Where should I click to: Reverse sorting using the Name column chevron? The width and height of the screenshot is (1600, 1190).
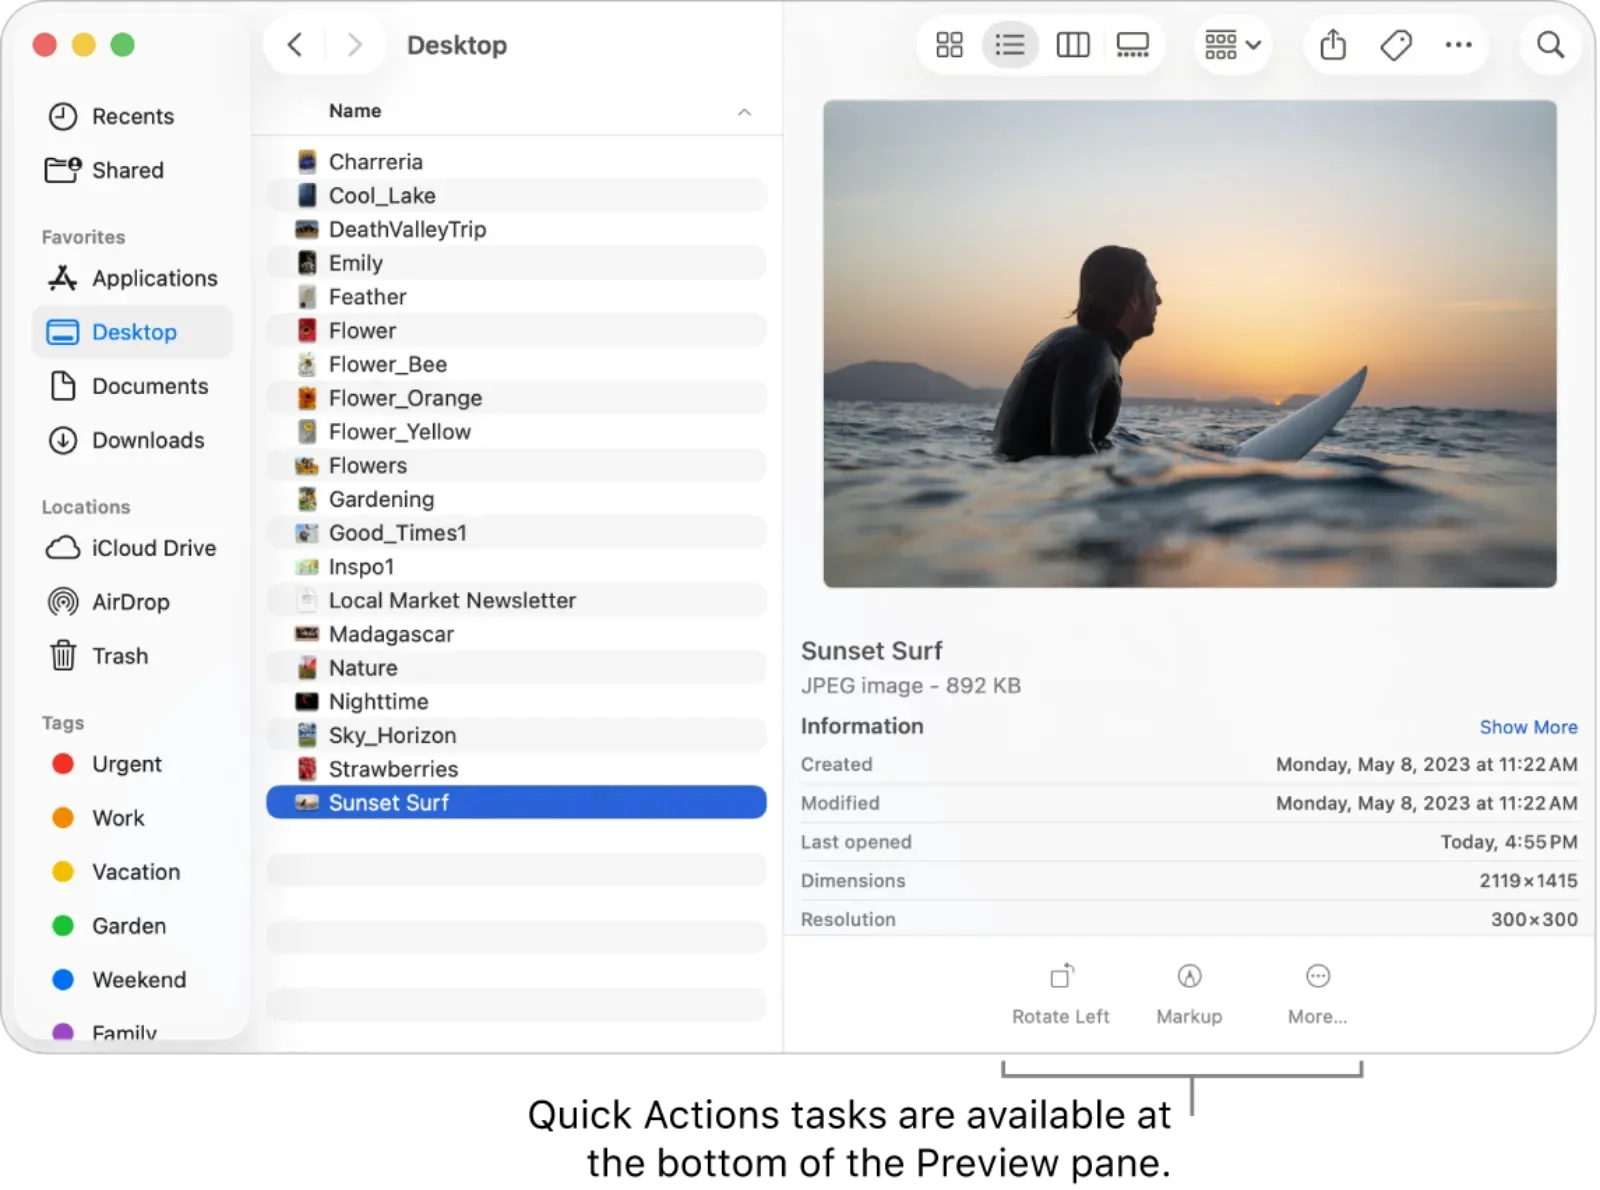744,112
